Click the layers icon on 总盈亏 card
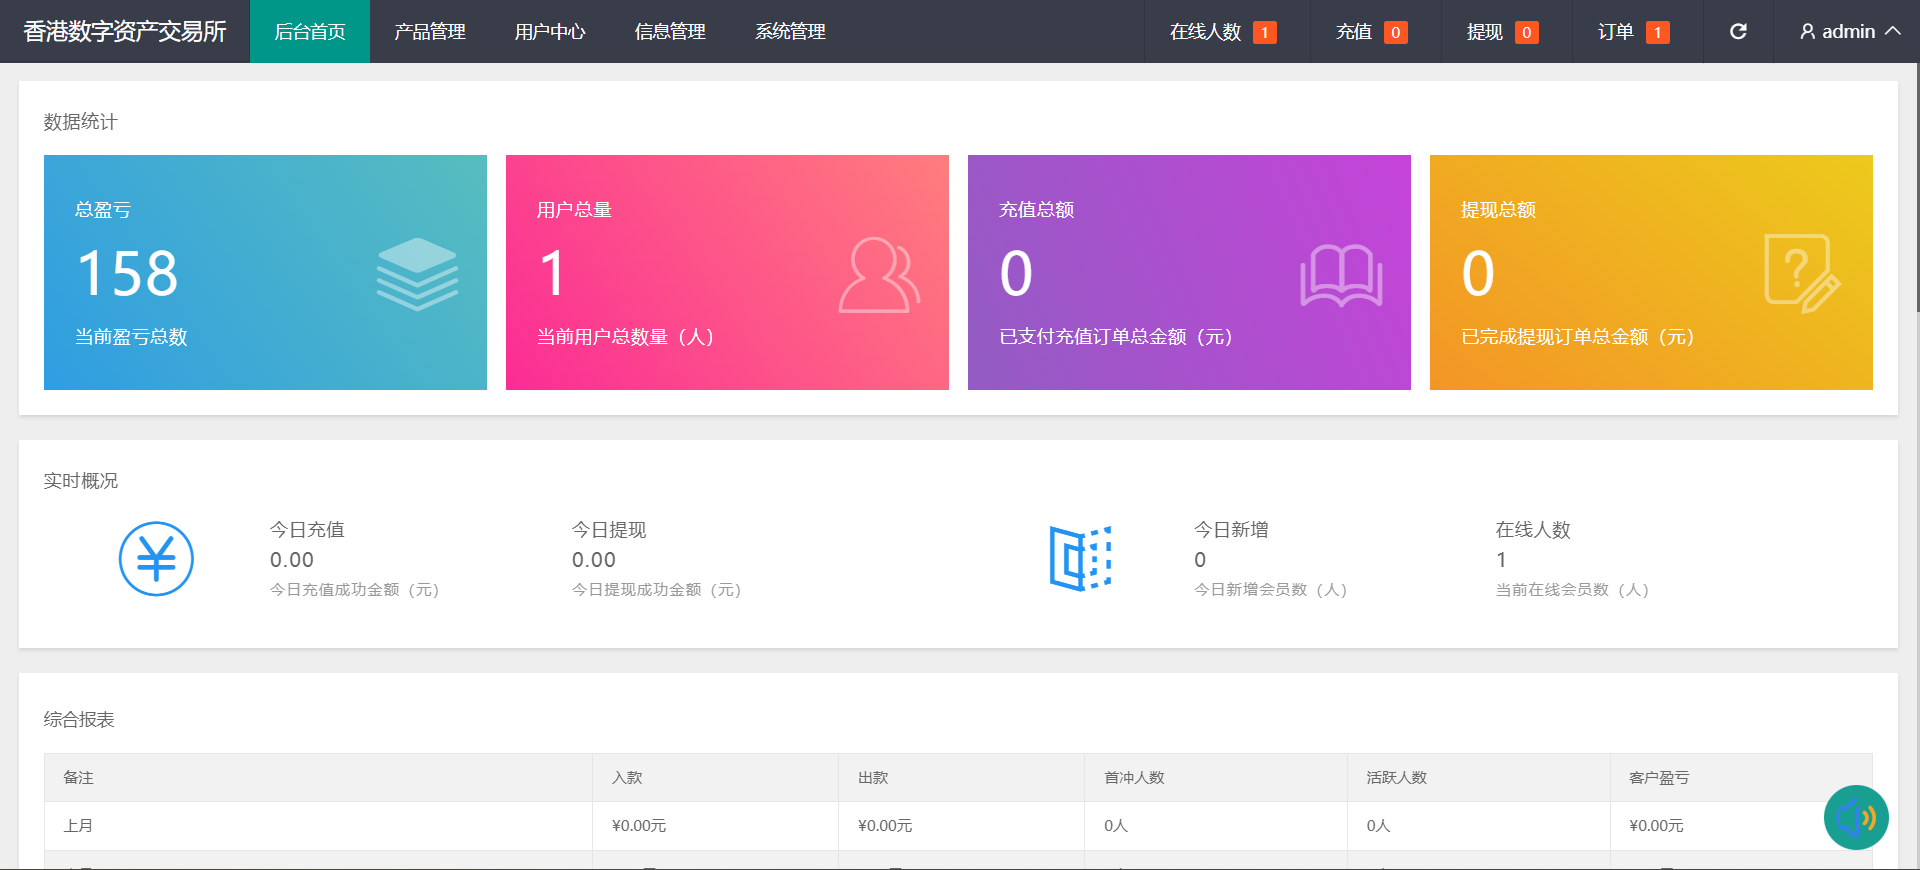Image resolution: width=1920 pixels, height=870 pixels. pos(417,273)
